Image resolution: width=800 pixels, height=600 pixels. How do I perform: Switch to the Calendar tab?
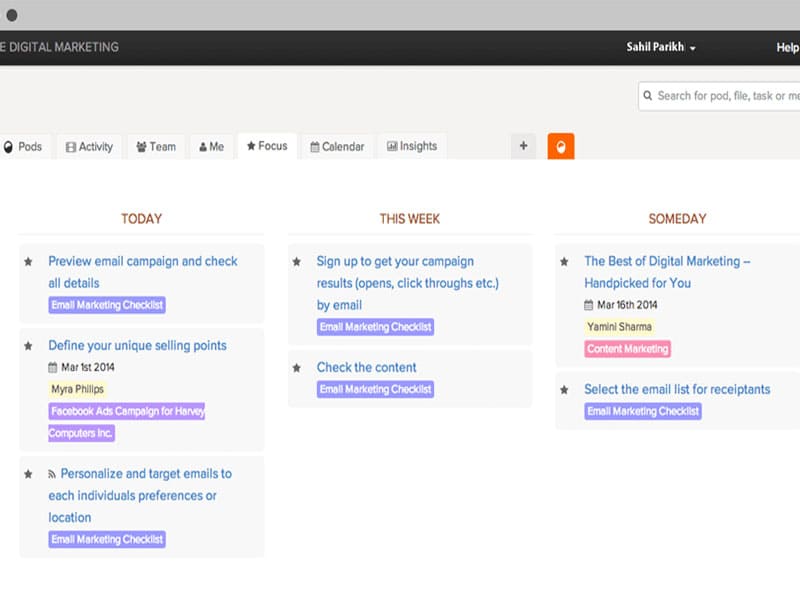coord(337,147)
